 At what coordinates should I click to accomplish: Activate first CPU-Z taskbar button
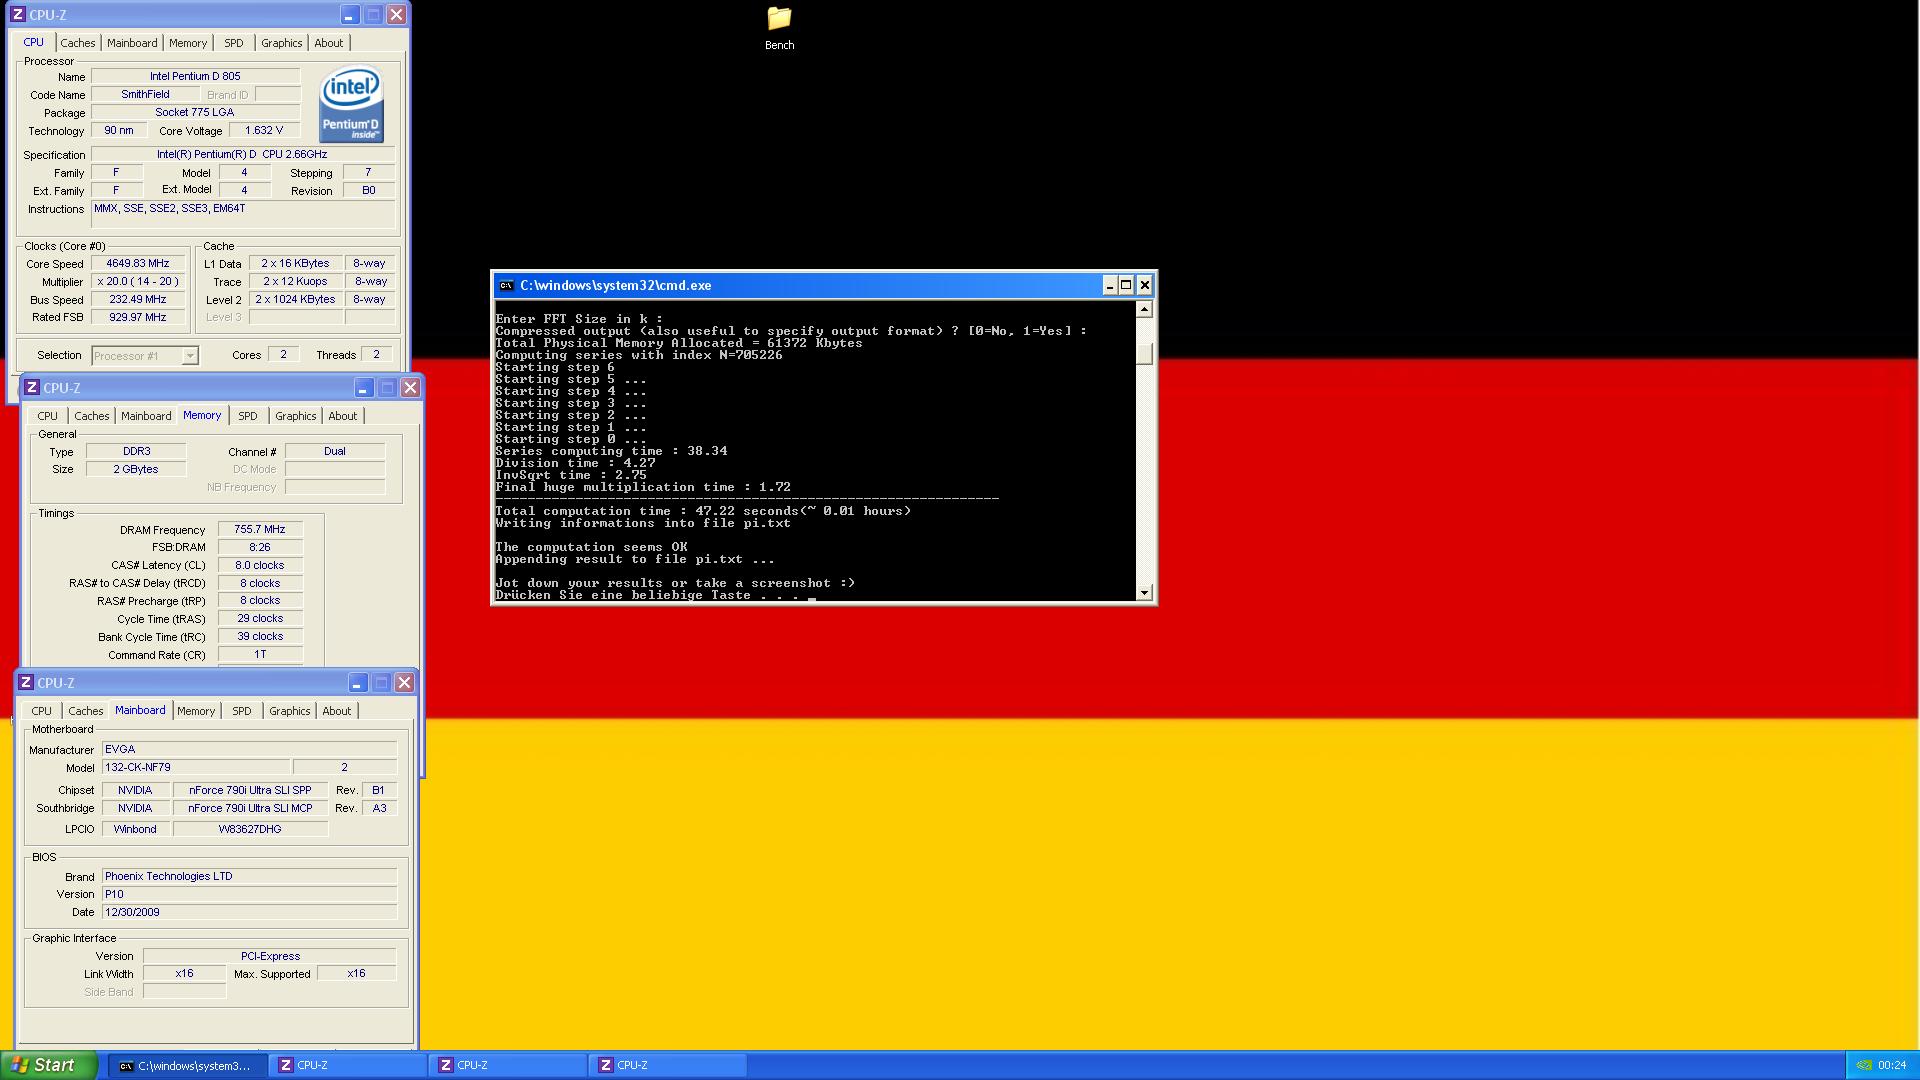coord(347,1066)
